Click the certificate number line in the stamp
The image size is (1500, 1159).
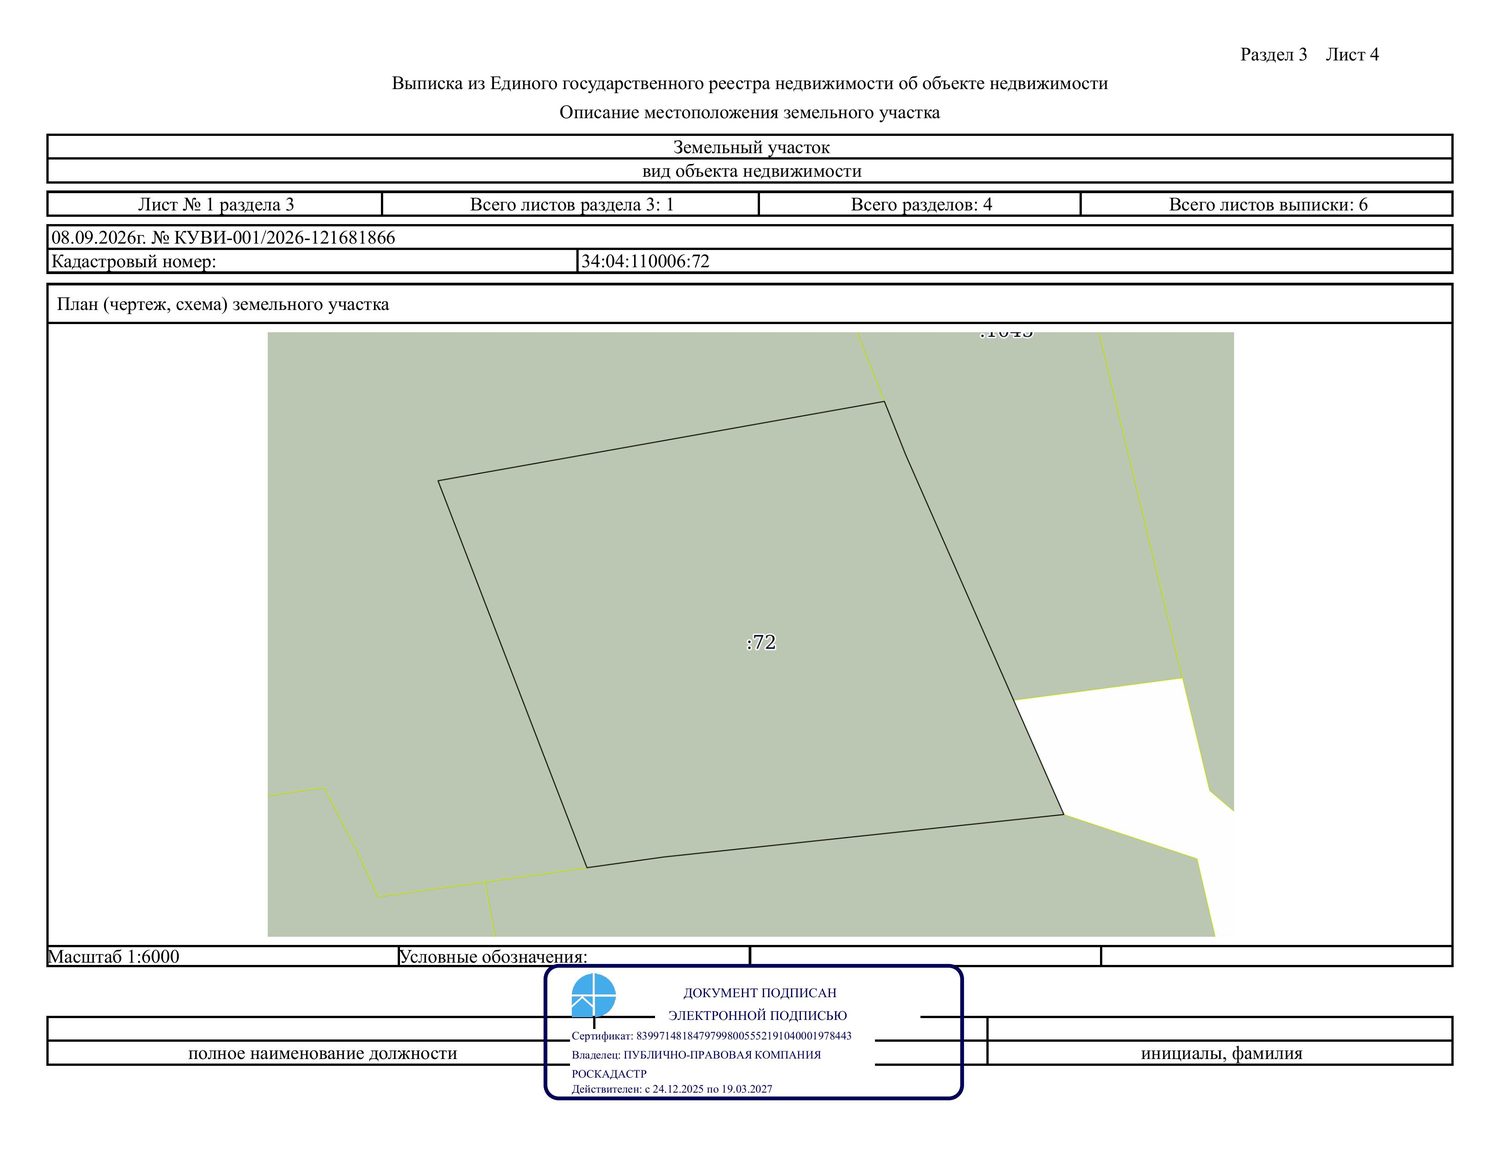[712, 1036]
